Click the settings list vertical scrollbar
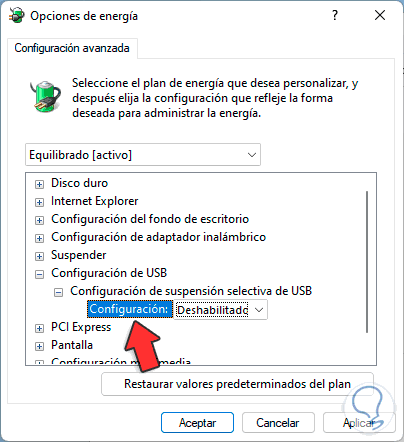Screen dimensions: 404x442 pyautogui.click(x=367, y=262)
